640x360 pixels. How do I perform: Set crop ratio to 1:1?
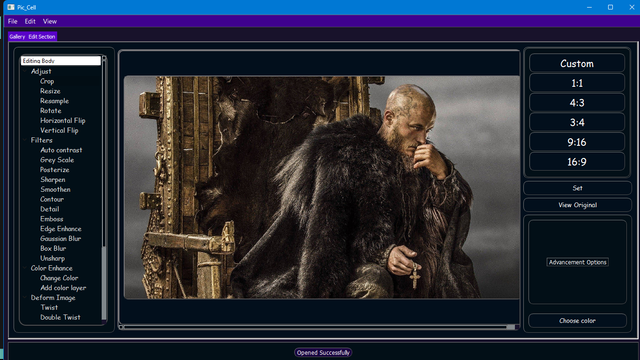click(577, 83)
